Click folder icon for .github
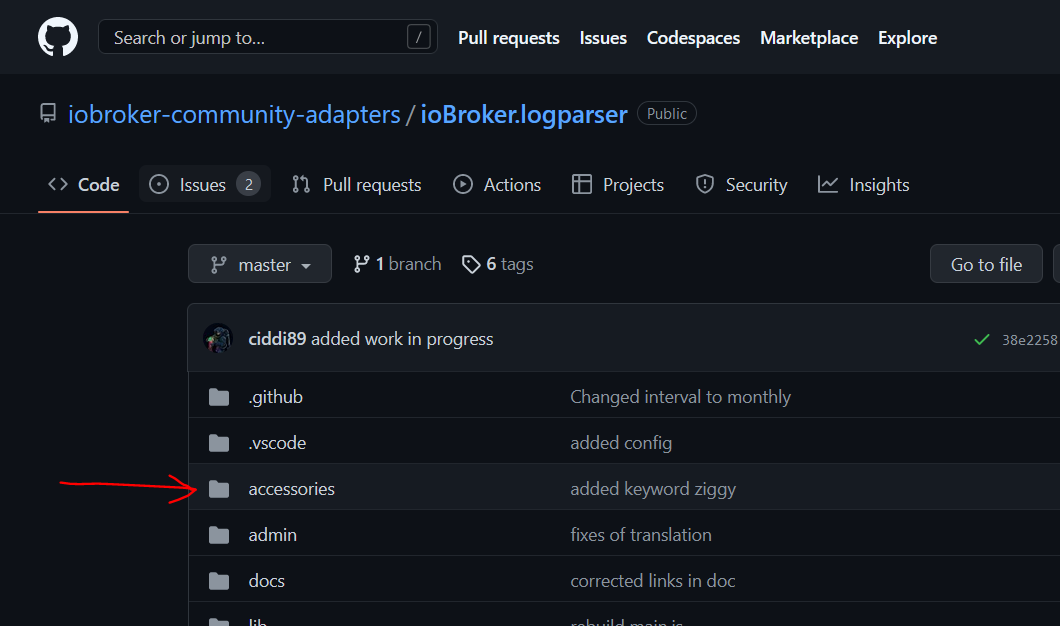This screenshot has width=1060, height=626. tap(219, 397)
